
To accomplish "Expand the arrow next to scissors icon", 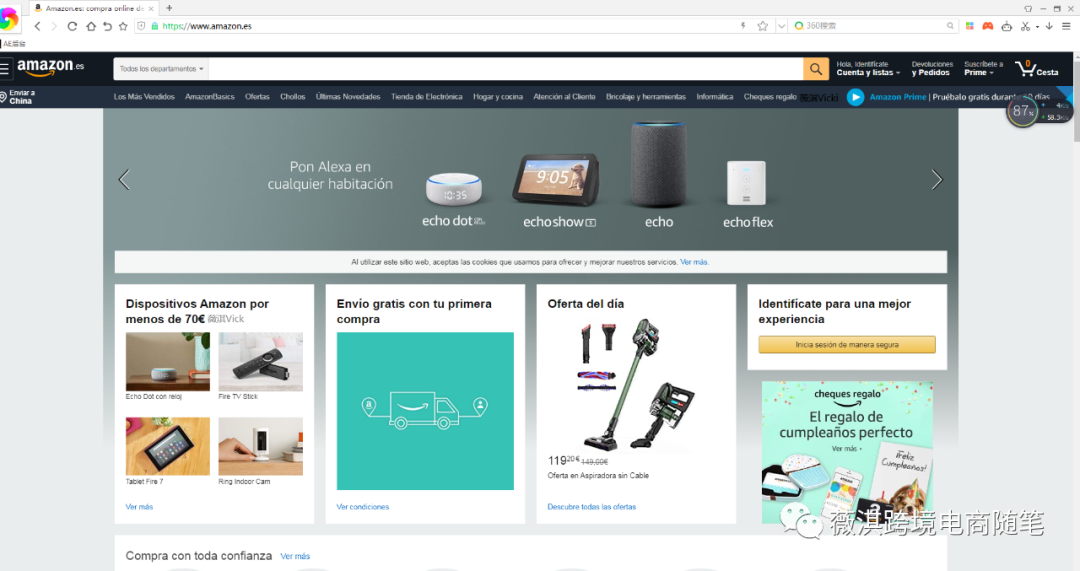I will (1037, 26).
